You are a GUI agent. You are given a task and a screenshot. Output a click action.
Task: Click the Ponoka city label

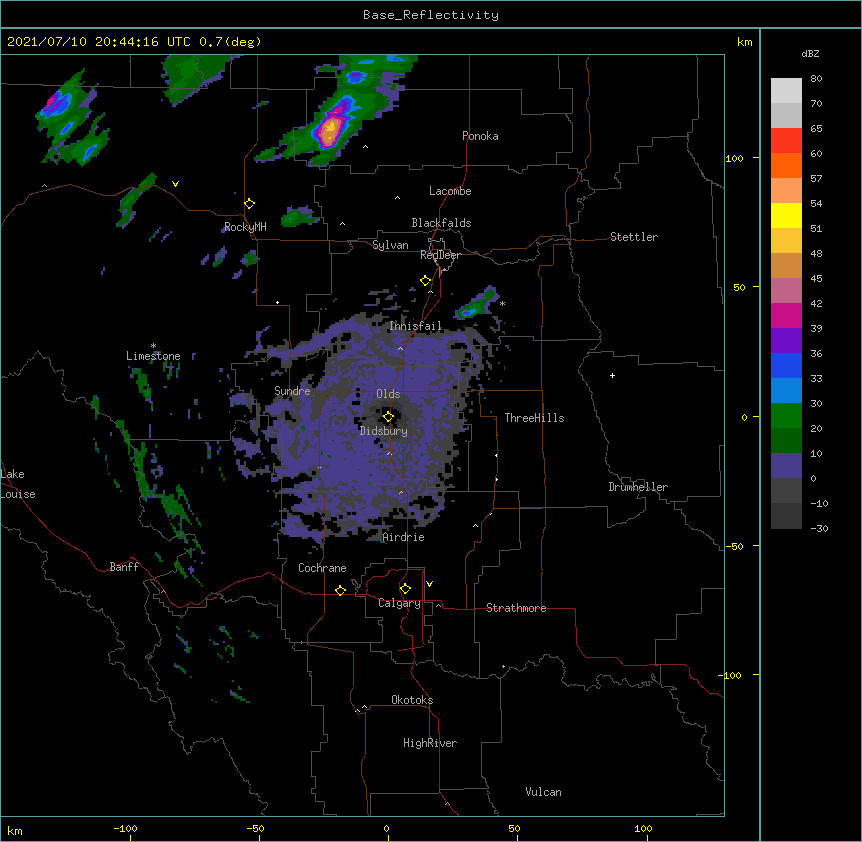click(x=480, y=136)
